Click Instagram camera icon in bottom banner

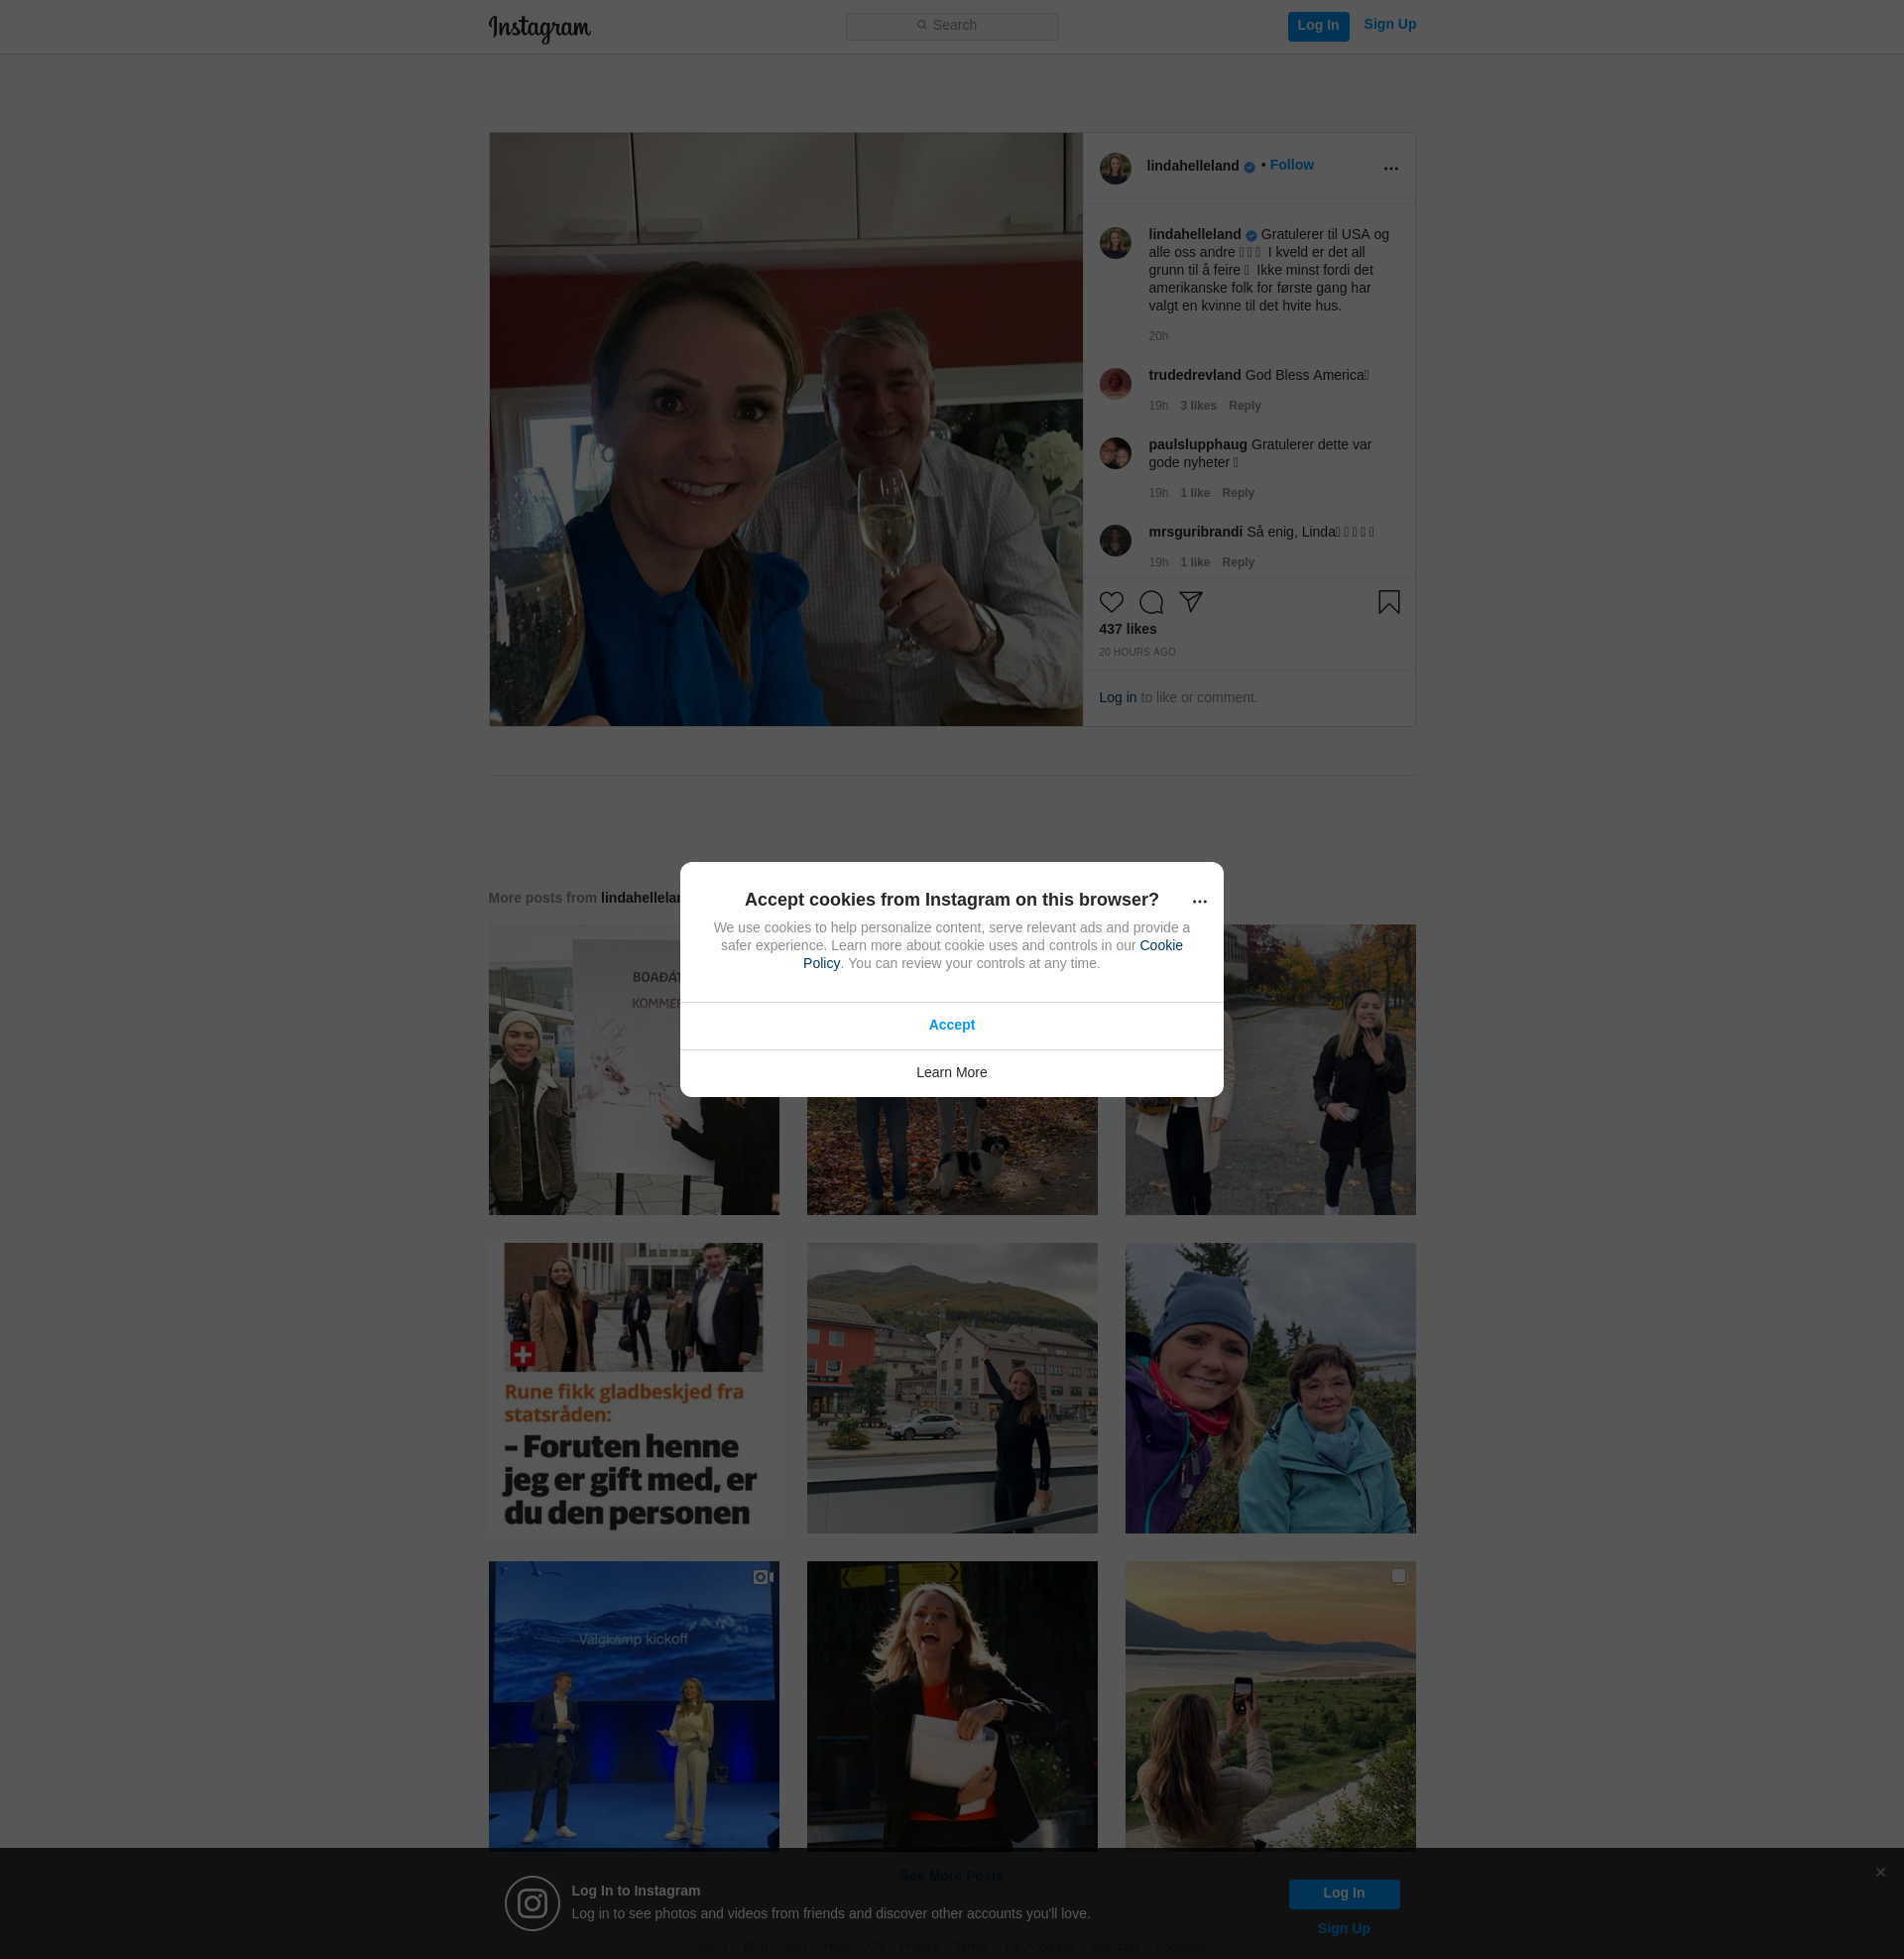532,1903
